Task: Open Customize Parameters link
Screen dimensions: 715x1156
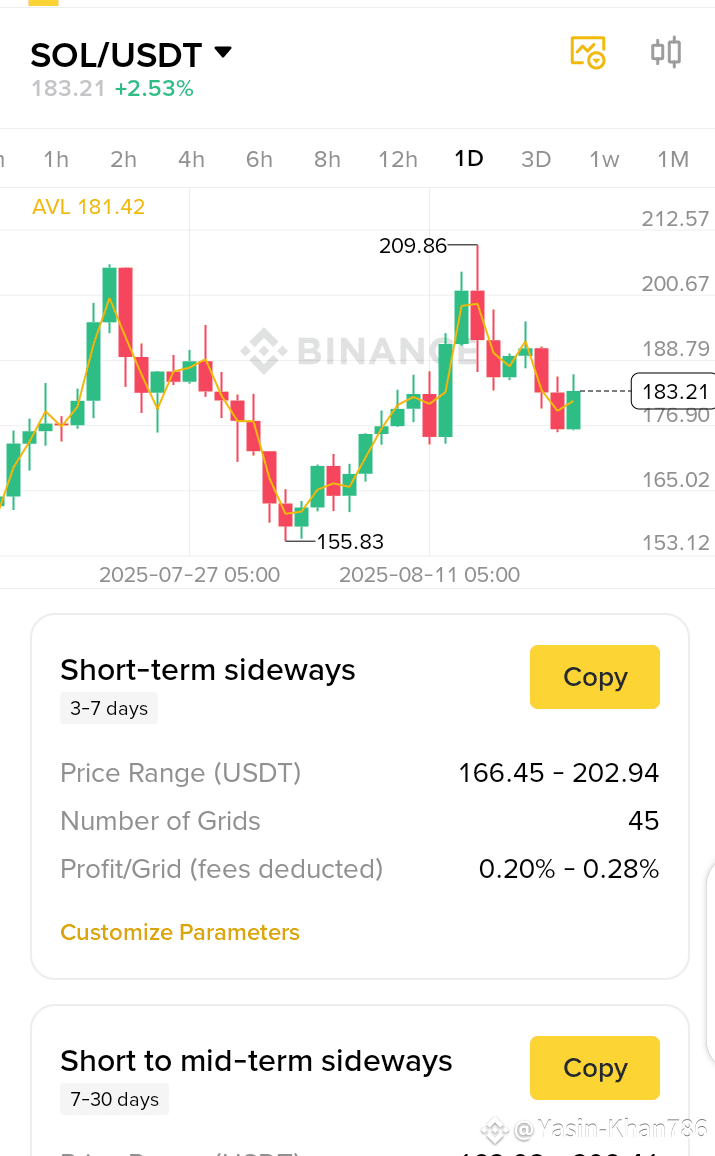Action: [180, 932]
